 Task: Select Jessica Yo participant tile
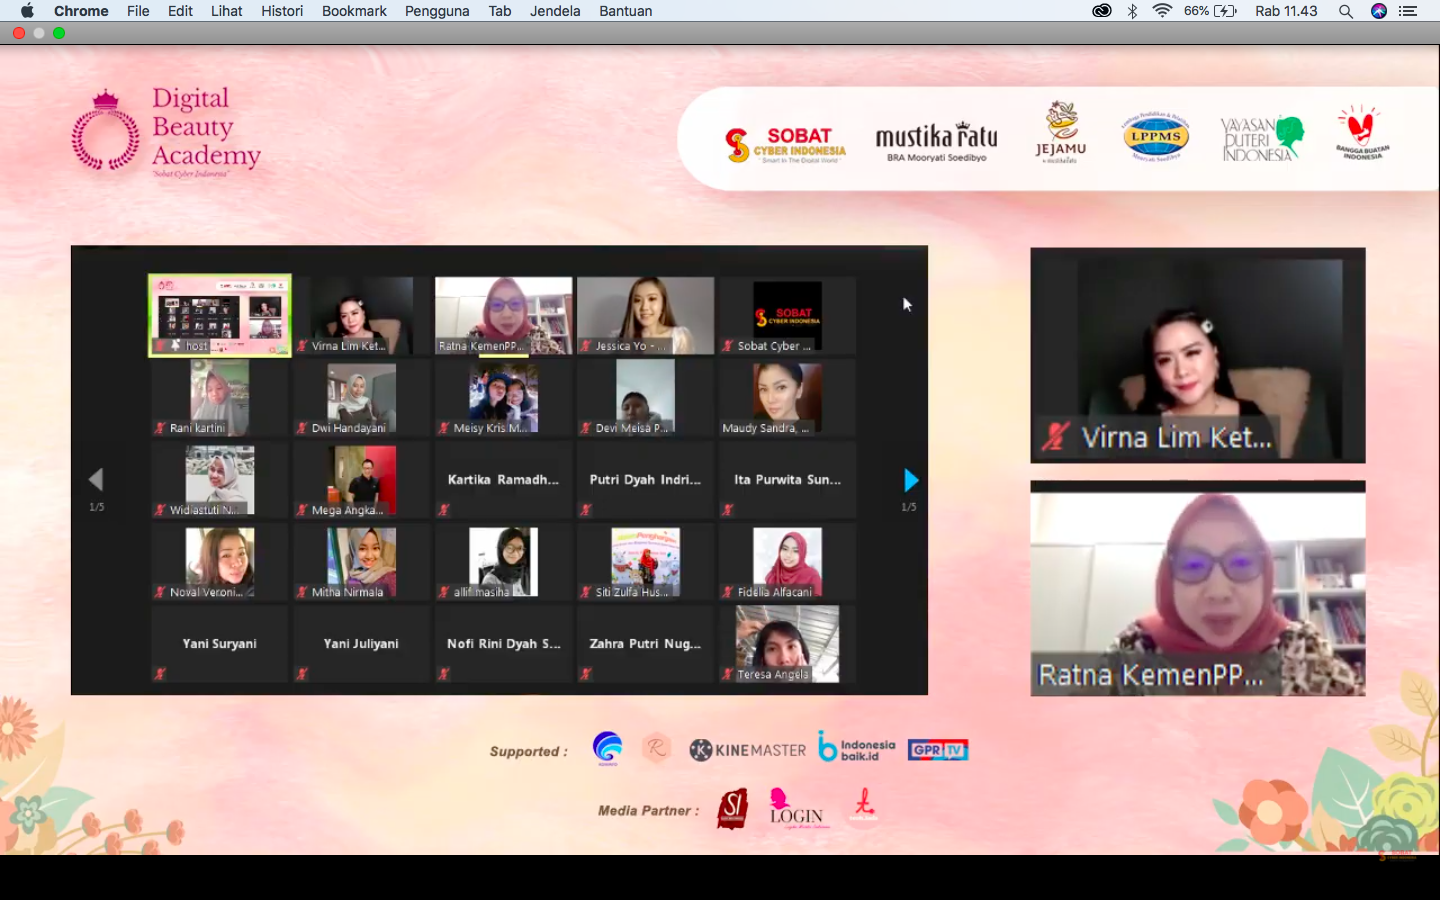[645, 315]
